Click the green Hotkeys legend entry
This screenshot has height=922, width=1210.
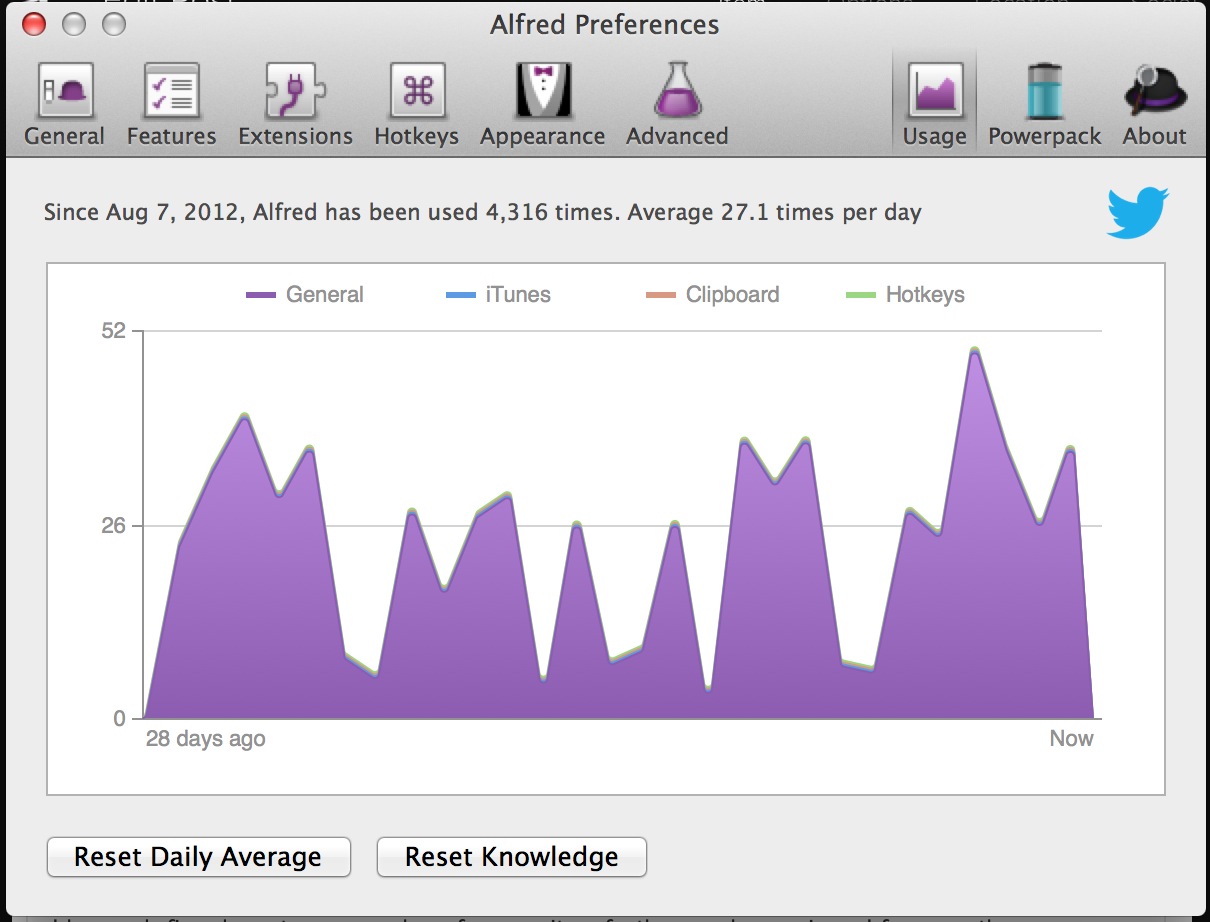905,295
